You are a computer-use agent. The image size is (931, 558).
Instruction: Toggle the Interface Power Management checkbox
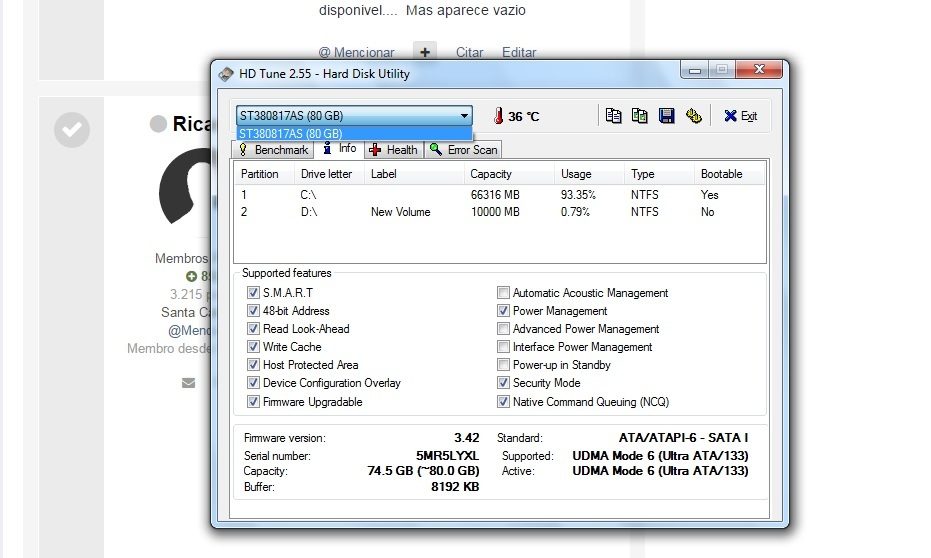(x=503, y=347)
